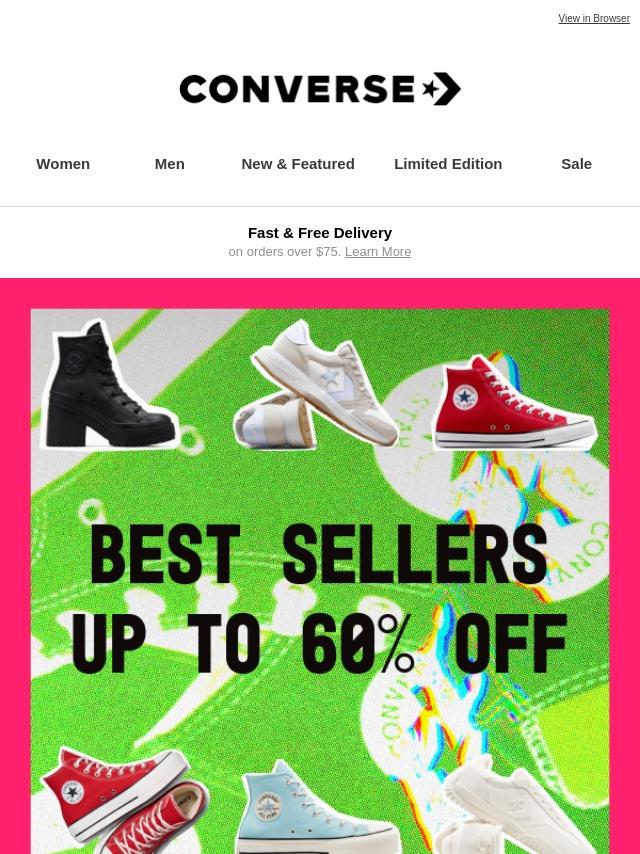Viewport: 640px width, 854px height.
Task: Select the red Chuck Taylor high top
Action: click(515, 403)
